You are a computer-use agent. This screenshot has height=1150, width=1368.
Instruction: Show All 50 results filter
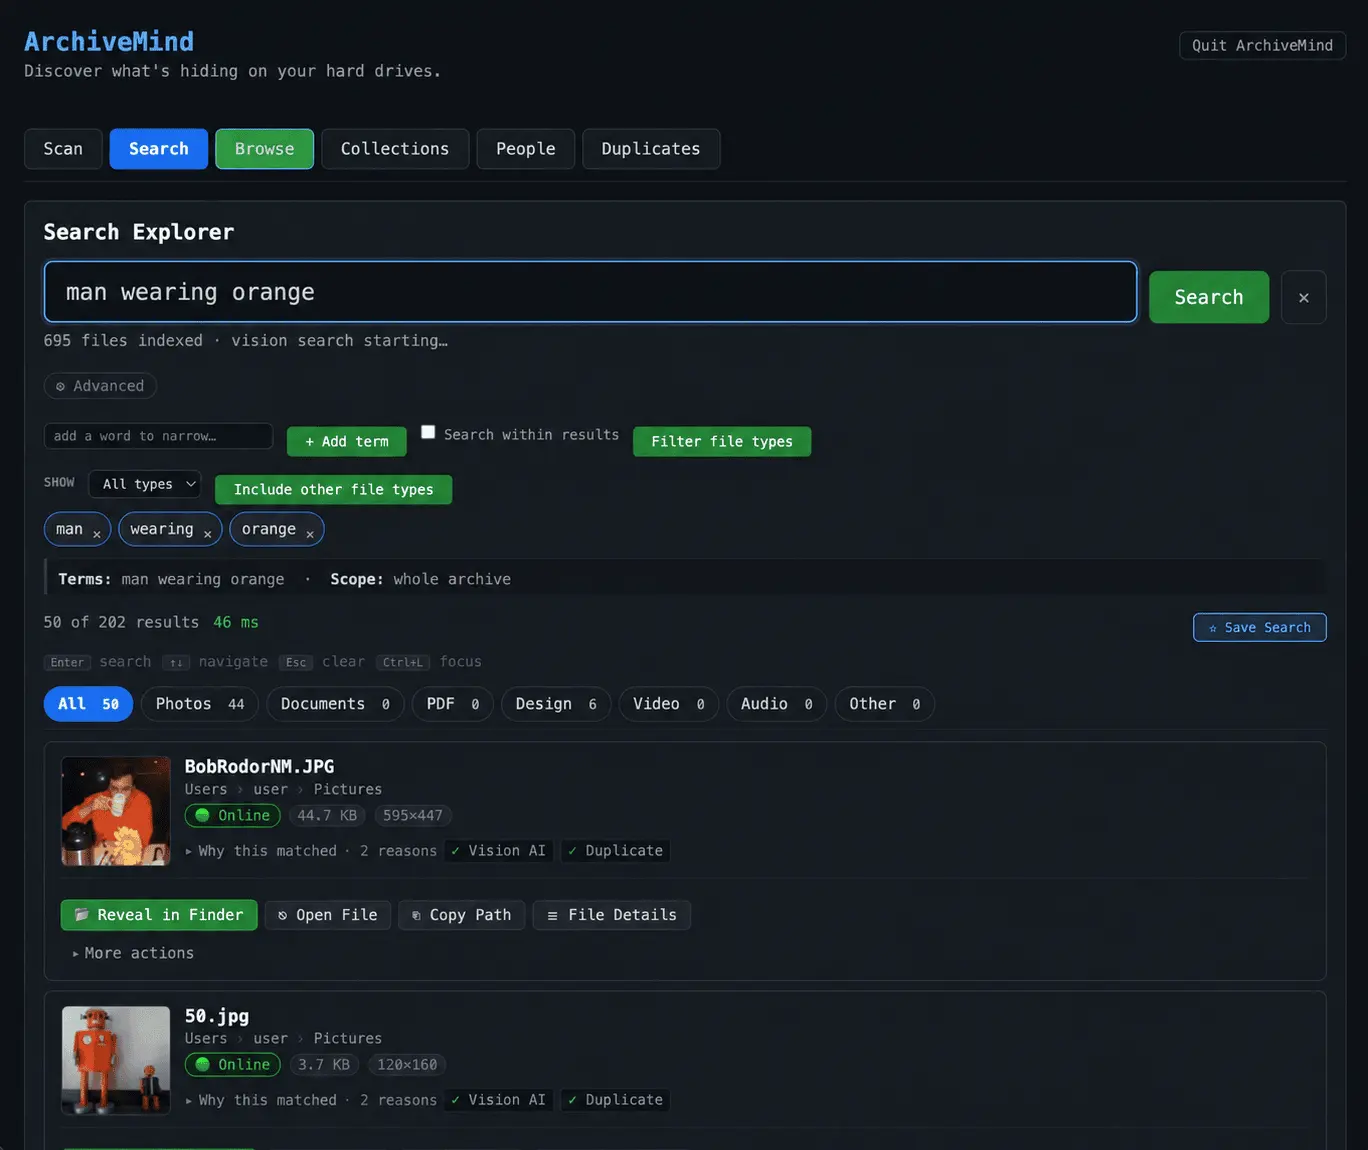click(x=88, y=704)
